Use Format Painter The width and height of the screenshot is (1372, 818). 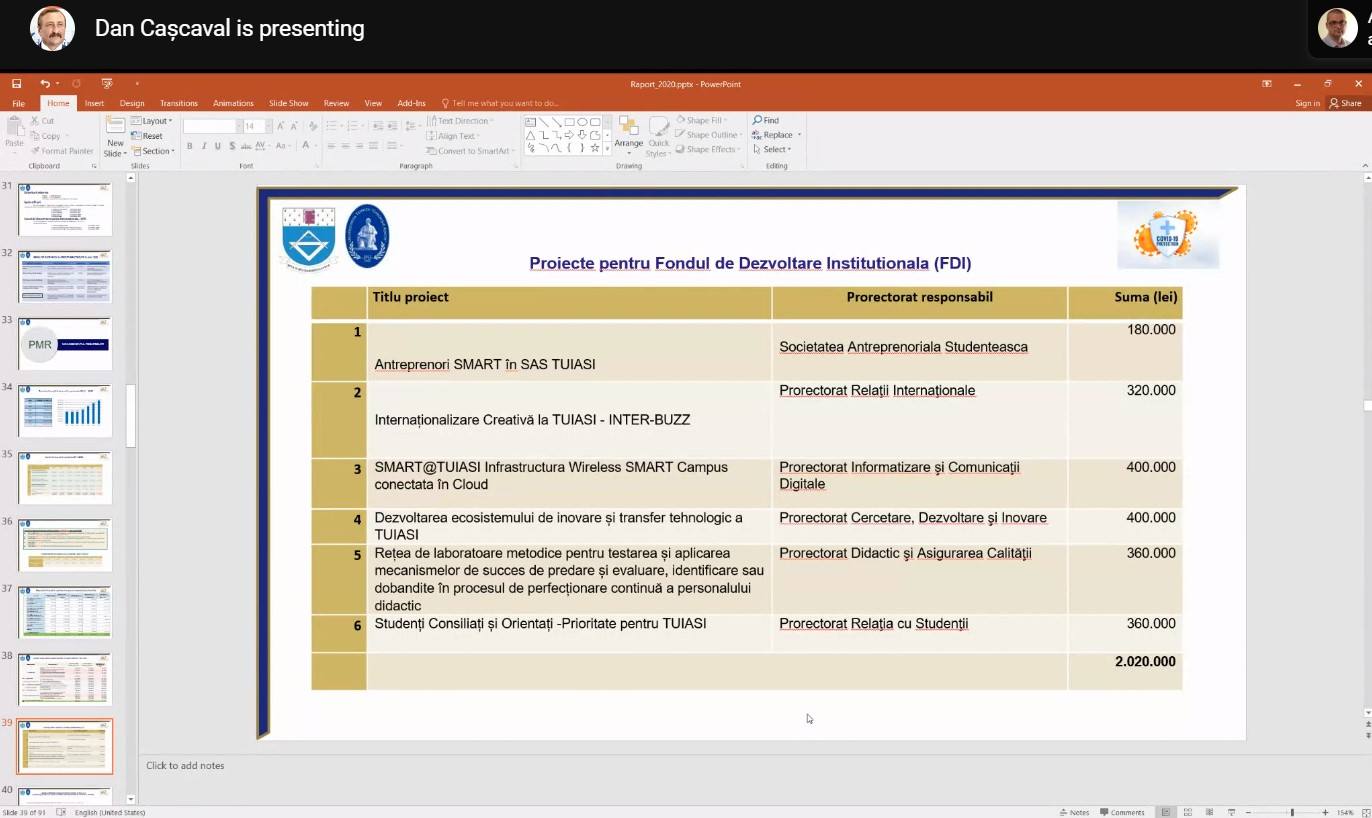[x=61, y=151]
